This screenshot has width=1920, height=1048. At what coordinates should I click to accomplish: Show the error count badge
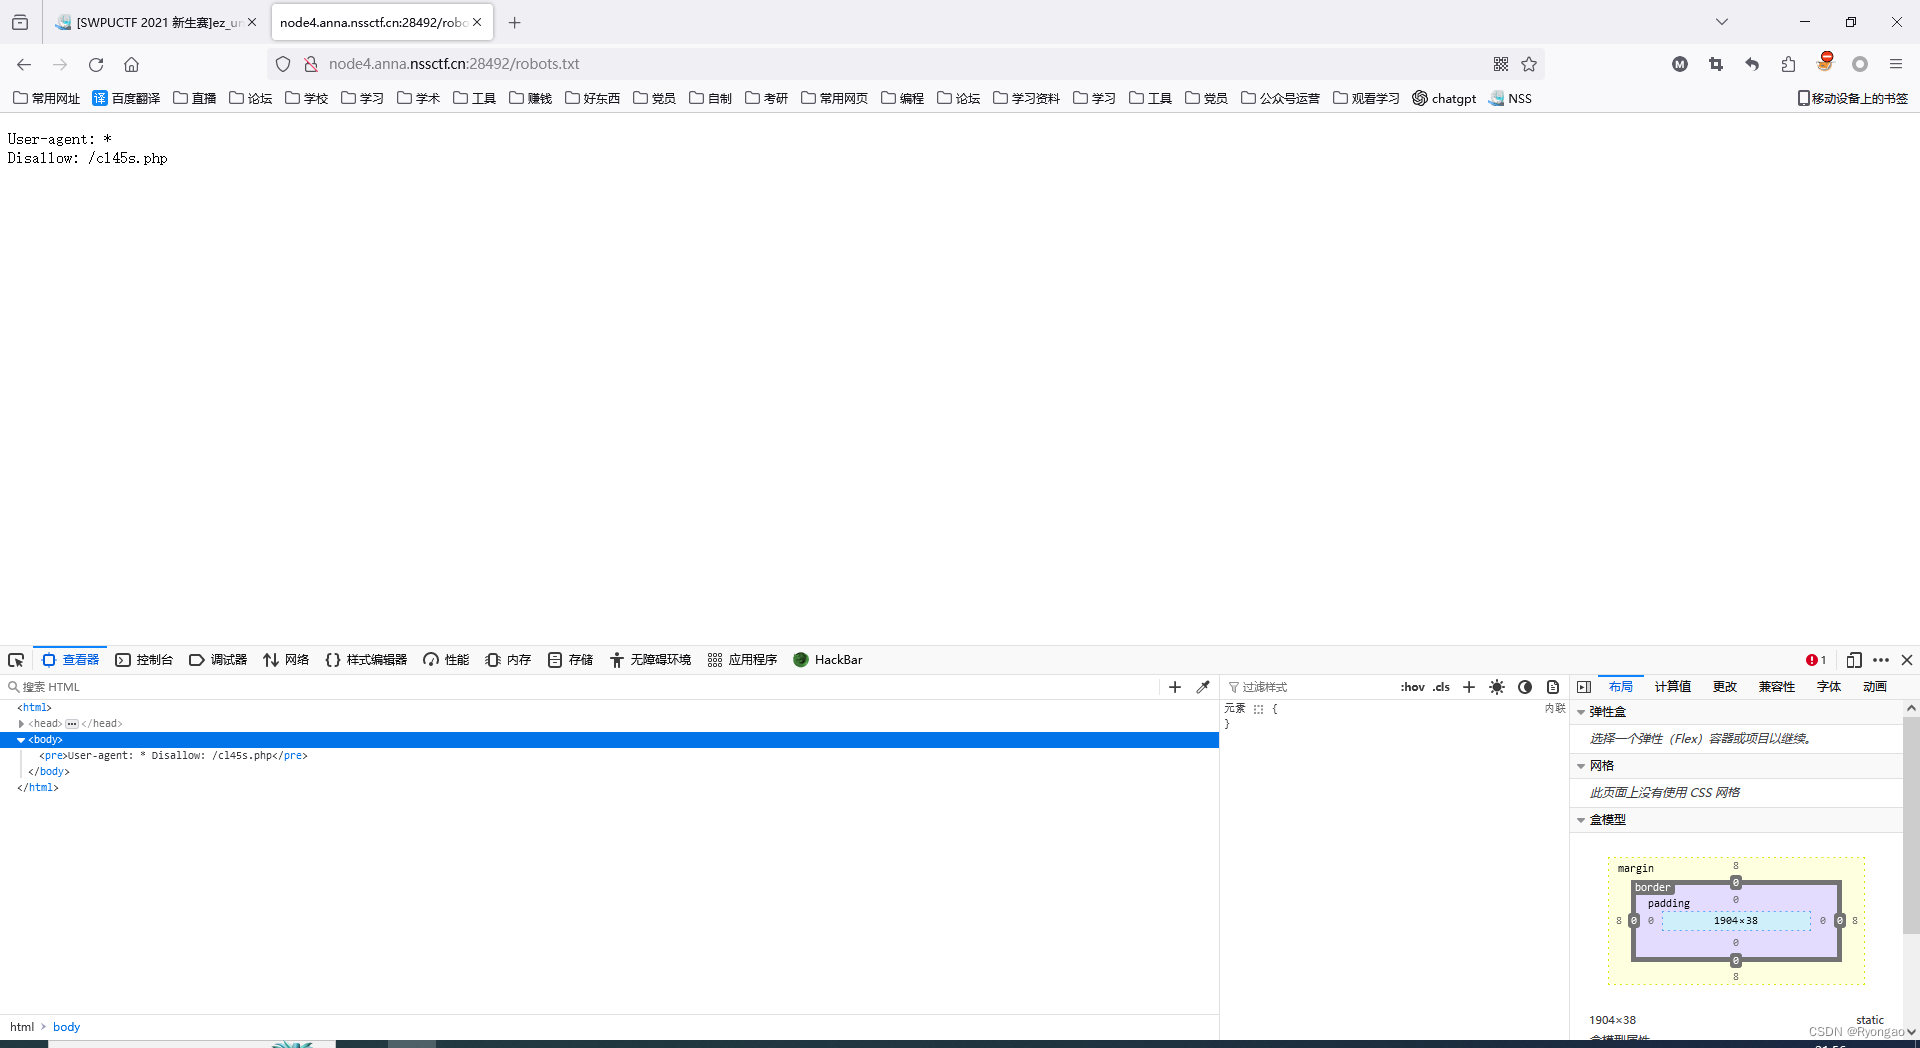tap(1816, 660)
